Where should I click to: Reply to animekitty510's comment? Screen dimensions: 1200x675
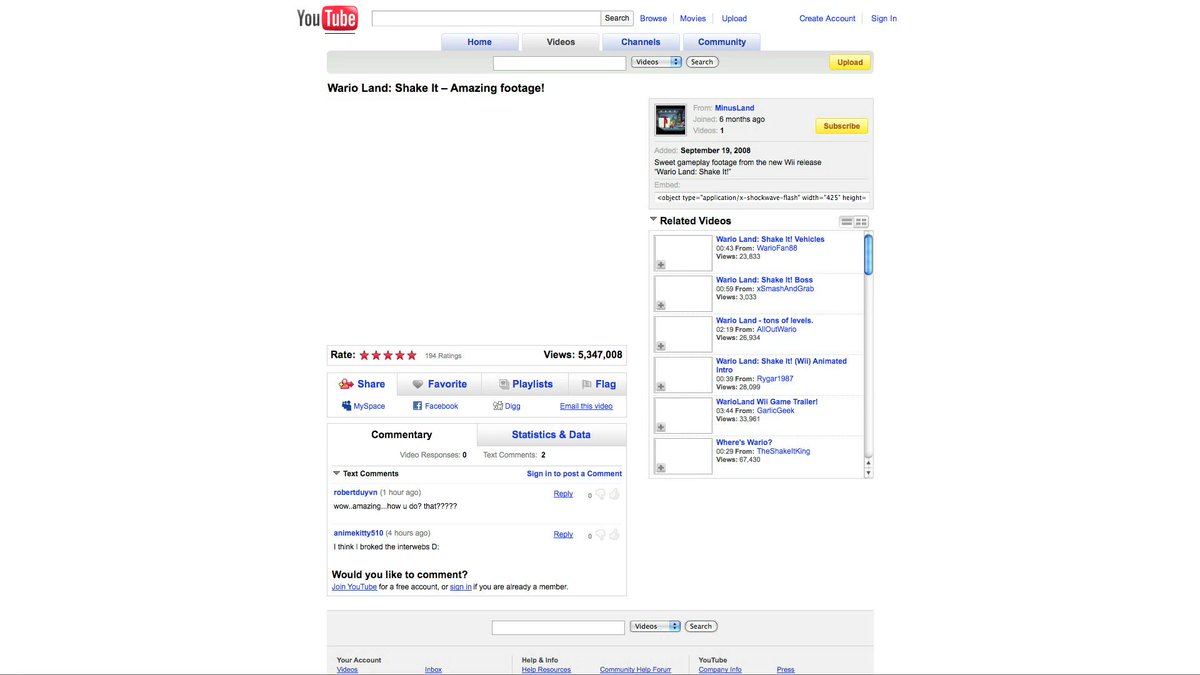tap(563, 535)
